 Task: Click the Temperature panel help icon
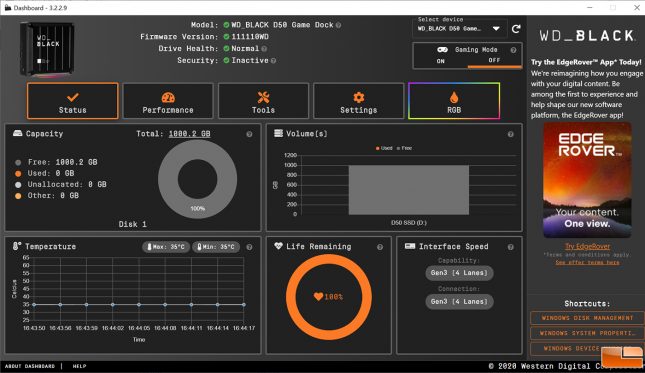[x=249, y=247]
